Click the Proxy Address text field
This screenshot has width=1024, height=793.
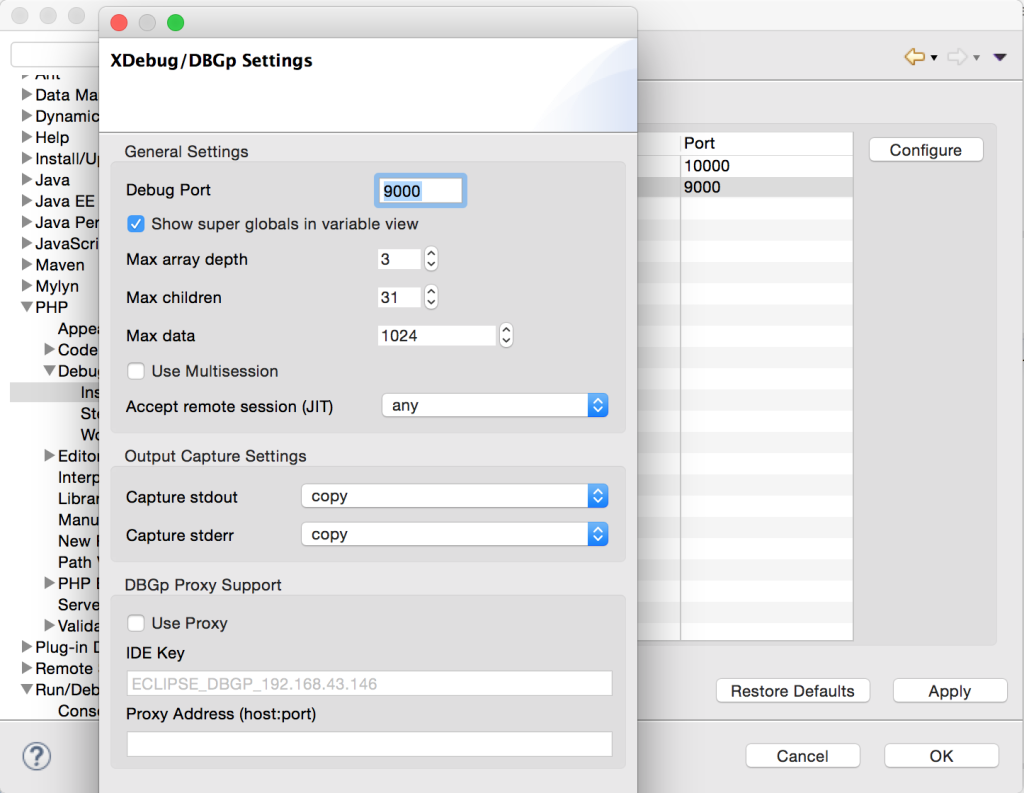click(x=369, y=743)
